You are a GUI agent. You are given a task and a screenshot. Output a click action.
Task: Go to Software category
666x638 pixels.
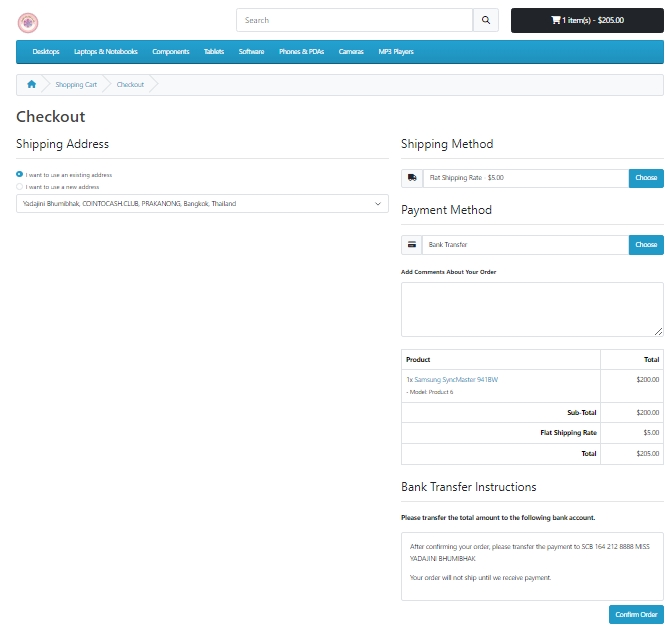tap(251, 51)
